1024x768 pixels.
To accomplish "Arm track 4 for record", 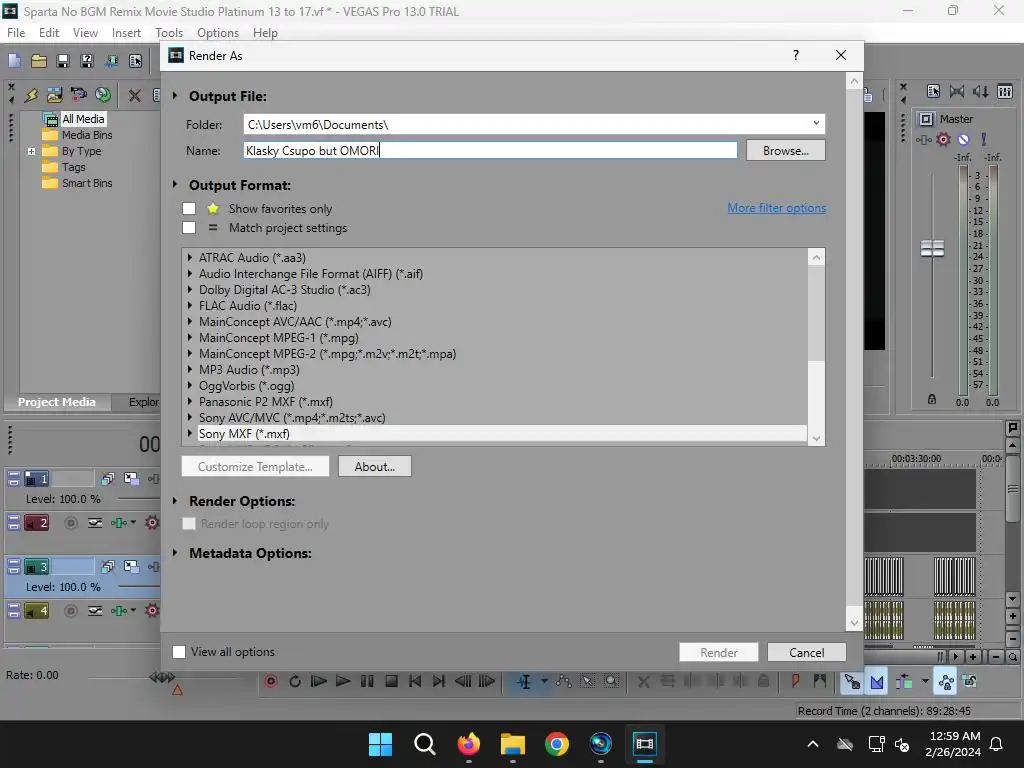I will click(71, 611).
